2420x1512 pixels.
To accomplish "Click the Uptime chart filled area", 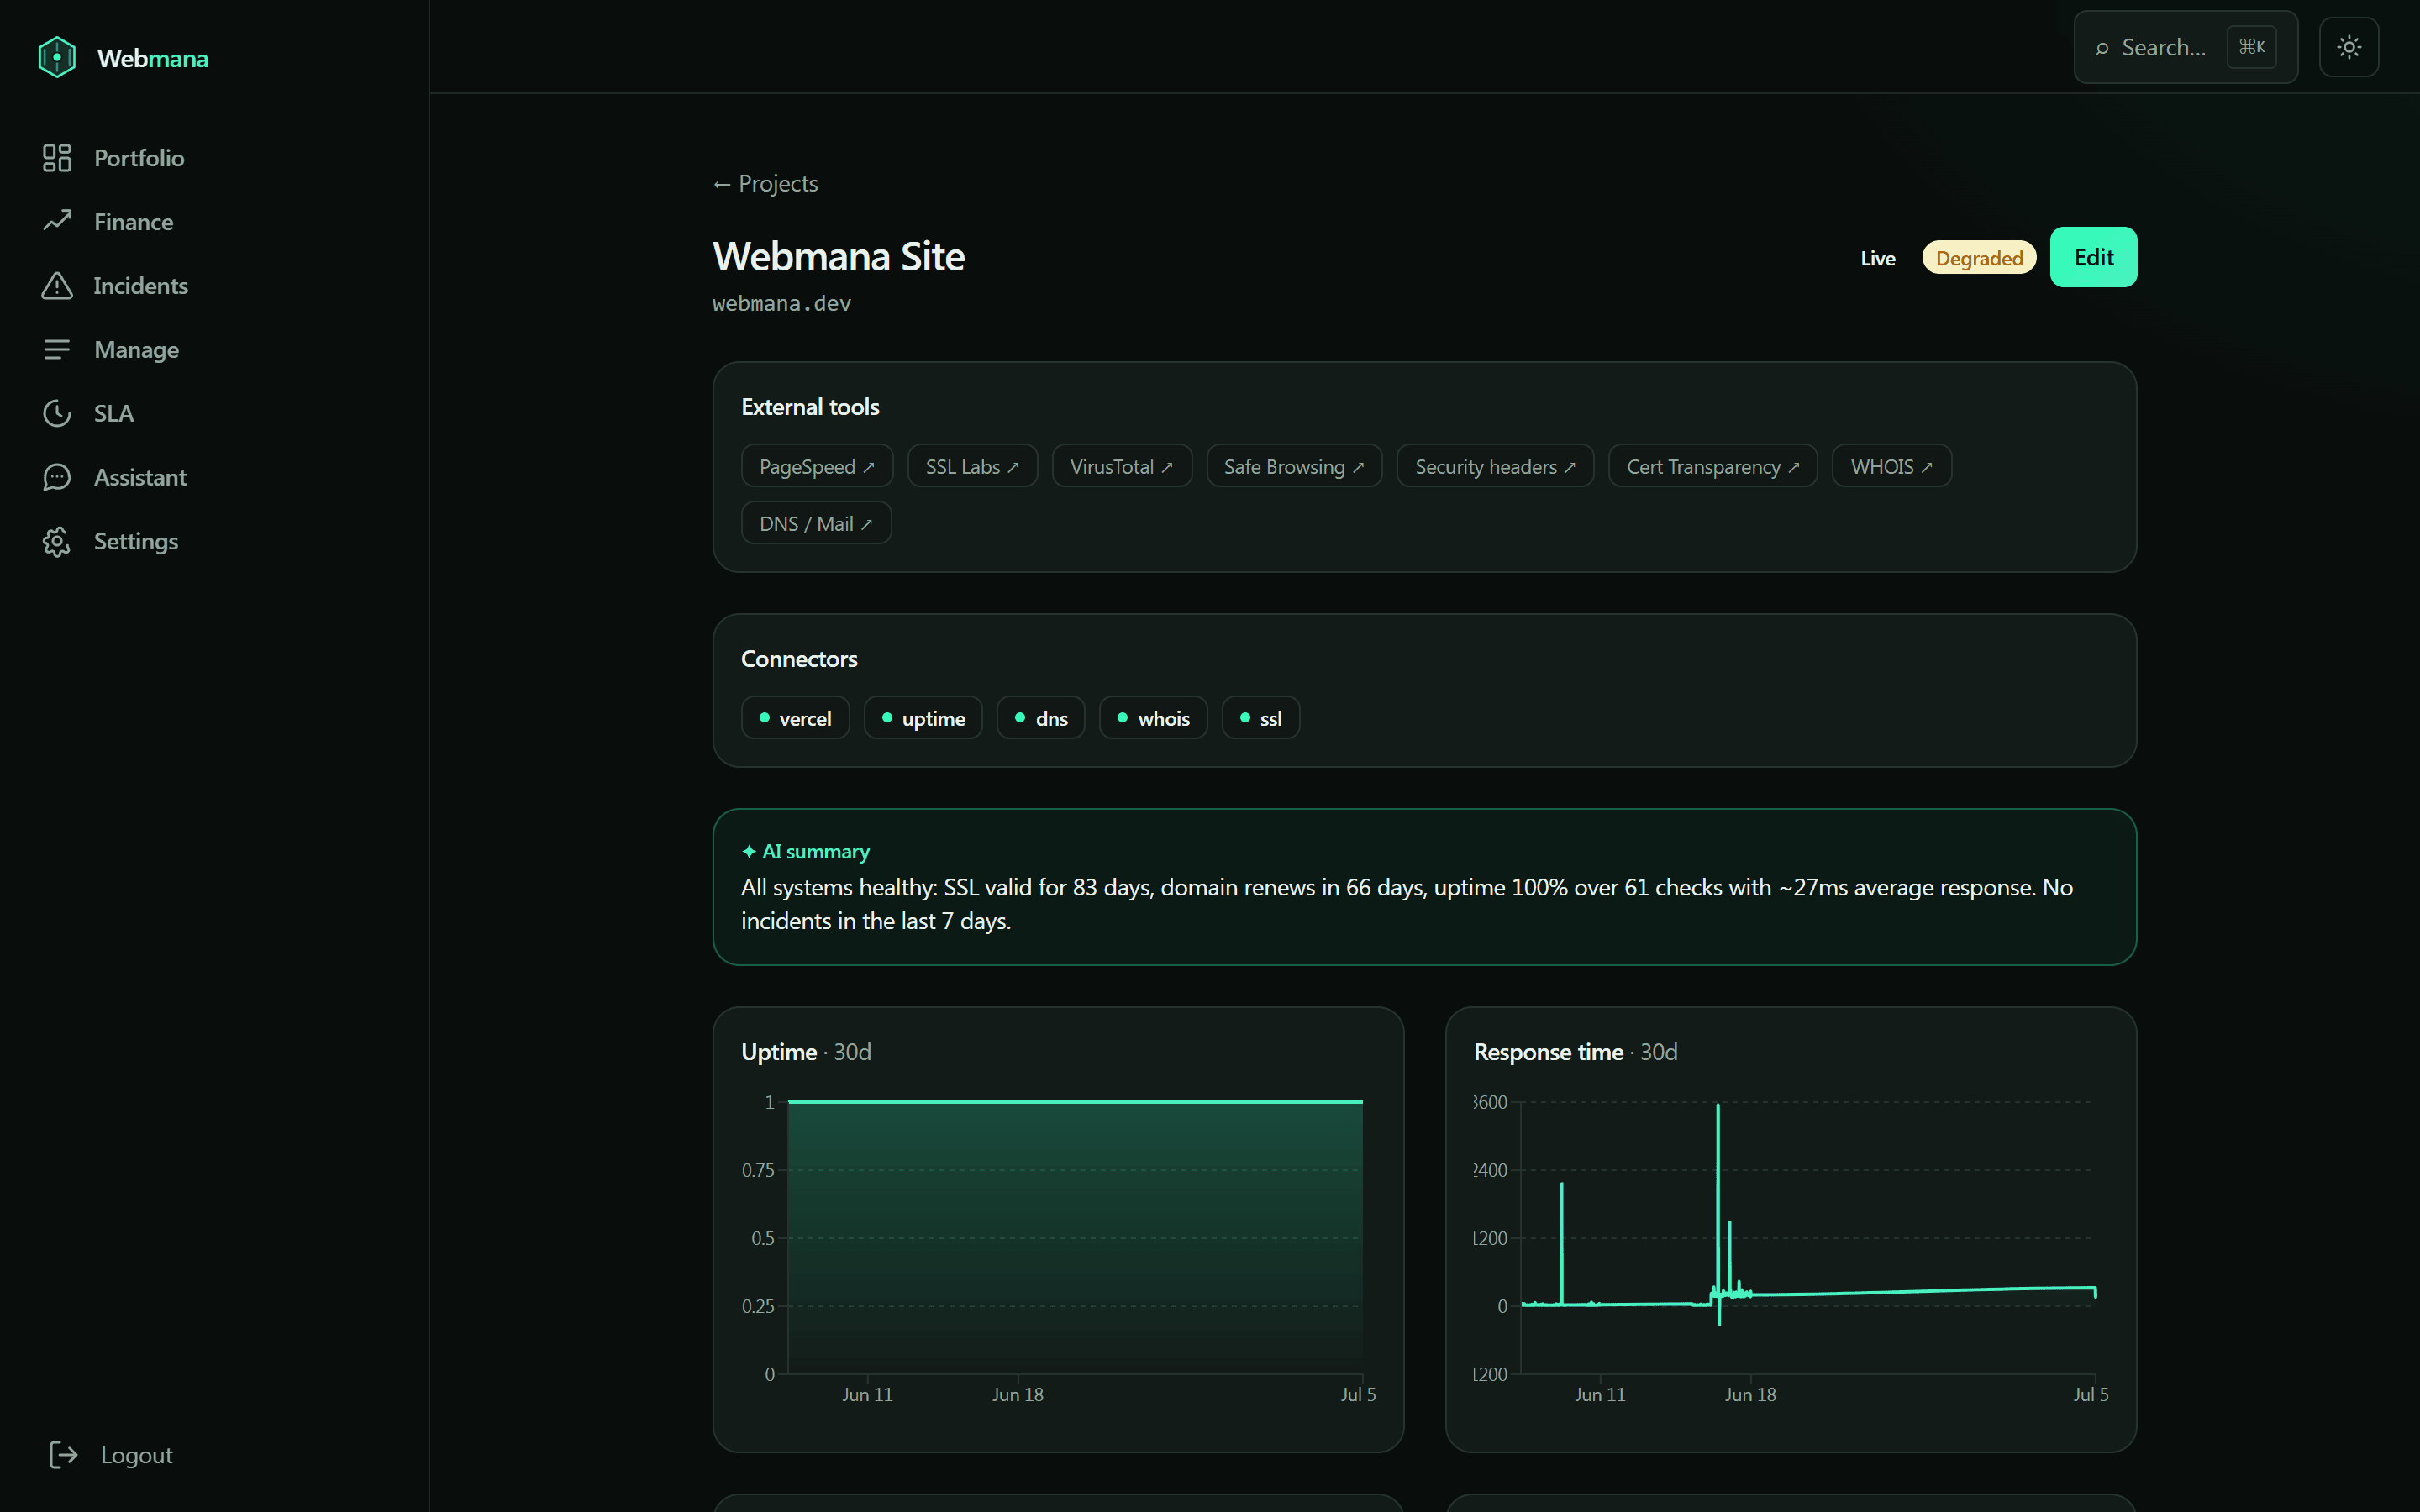I will tap(1075, 1238).
